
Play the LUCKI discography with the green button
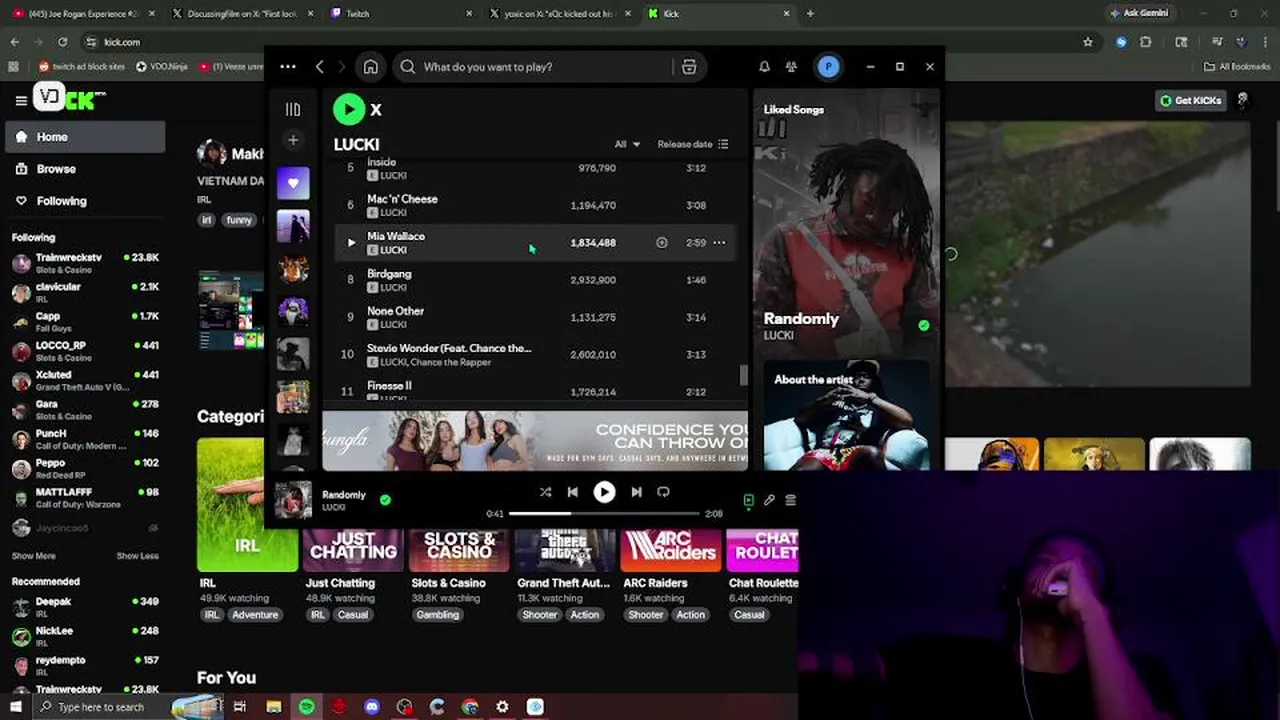[349, 109]
